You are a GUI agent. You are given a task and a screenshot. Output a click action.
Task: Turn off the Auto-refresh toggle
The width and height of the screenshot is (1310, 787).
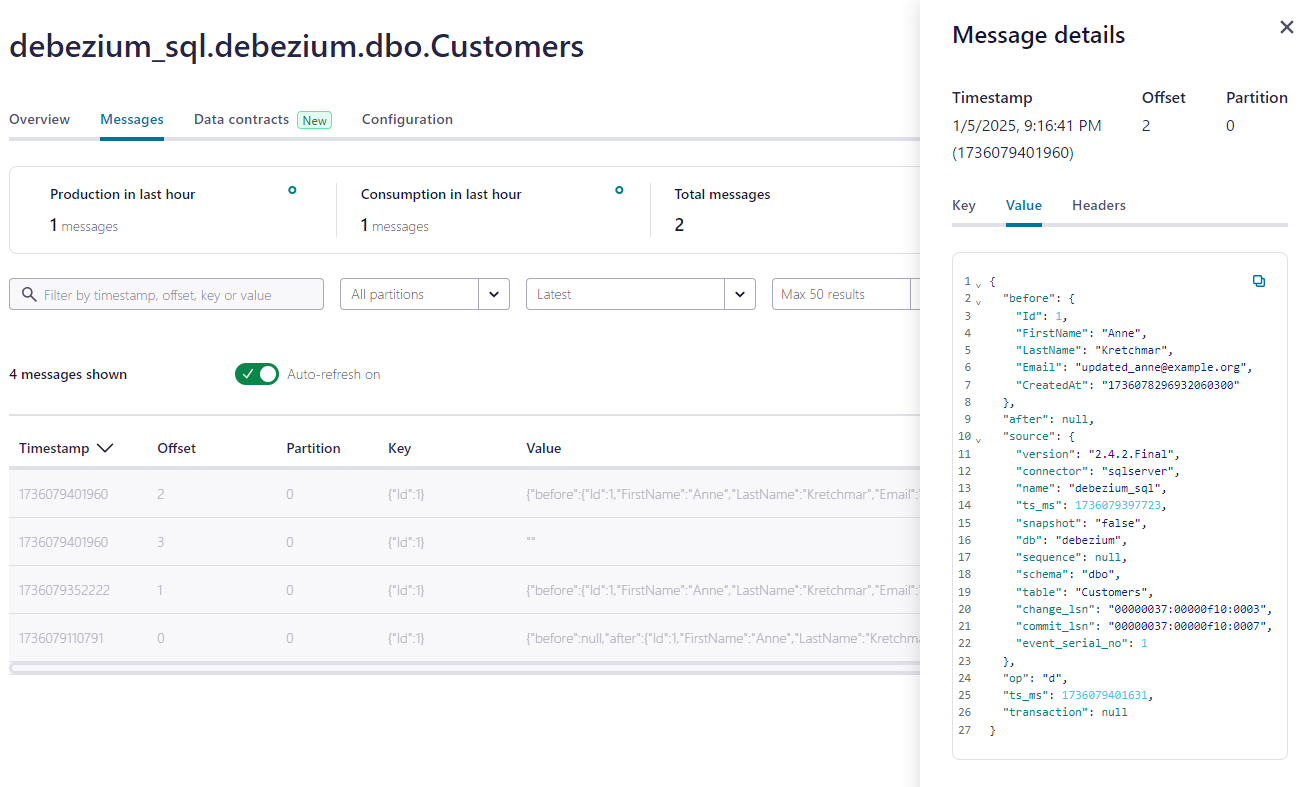click(257, 374)
